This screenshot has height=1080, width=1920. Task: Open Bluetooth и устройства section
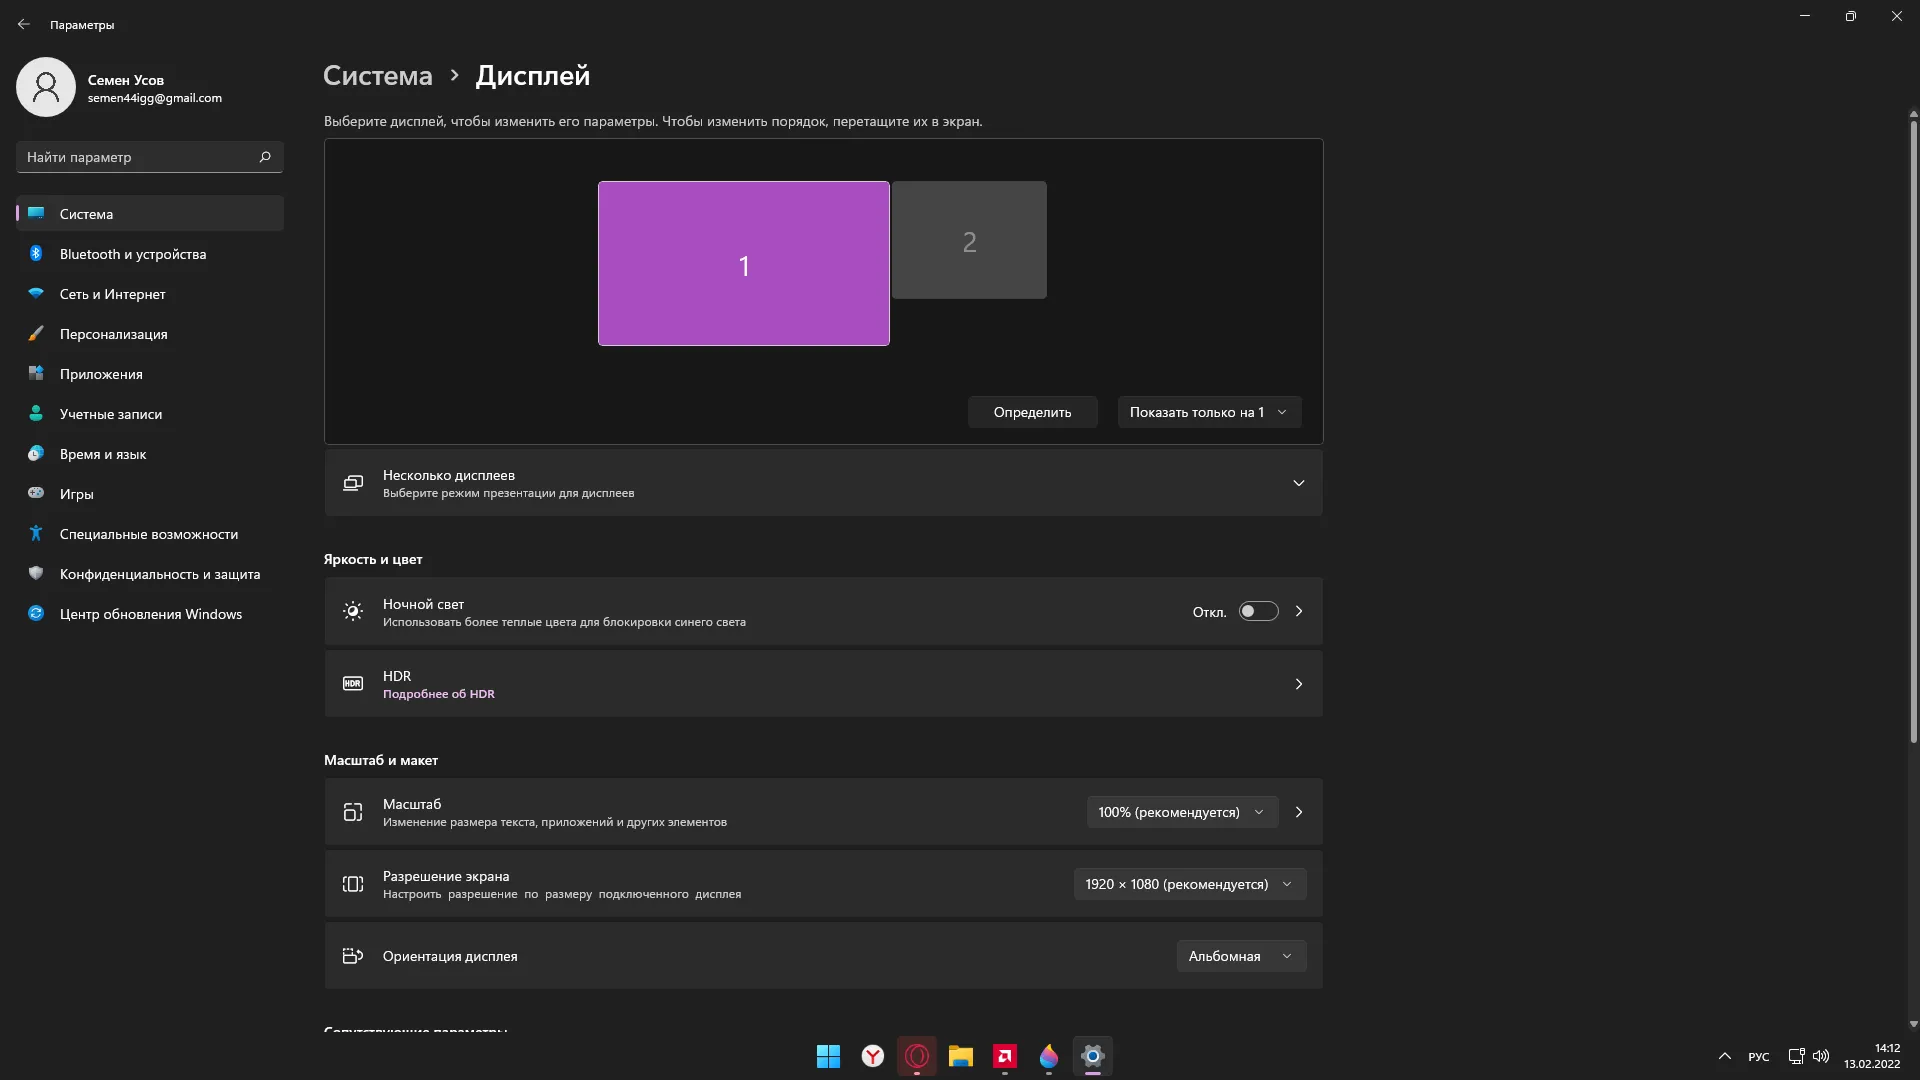coord(150,254)
